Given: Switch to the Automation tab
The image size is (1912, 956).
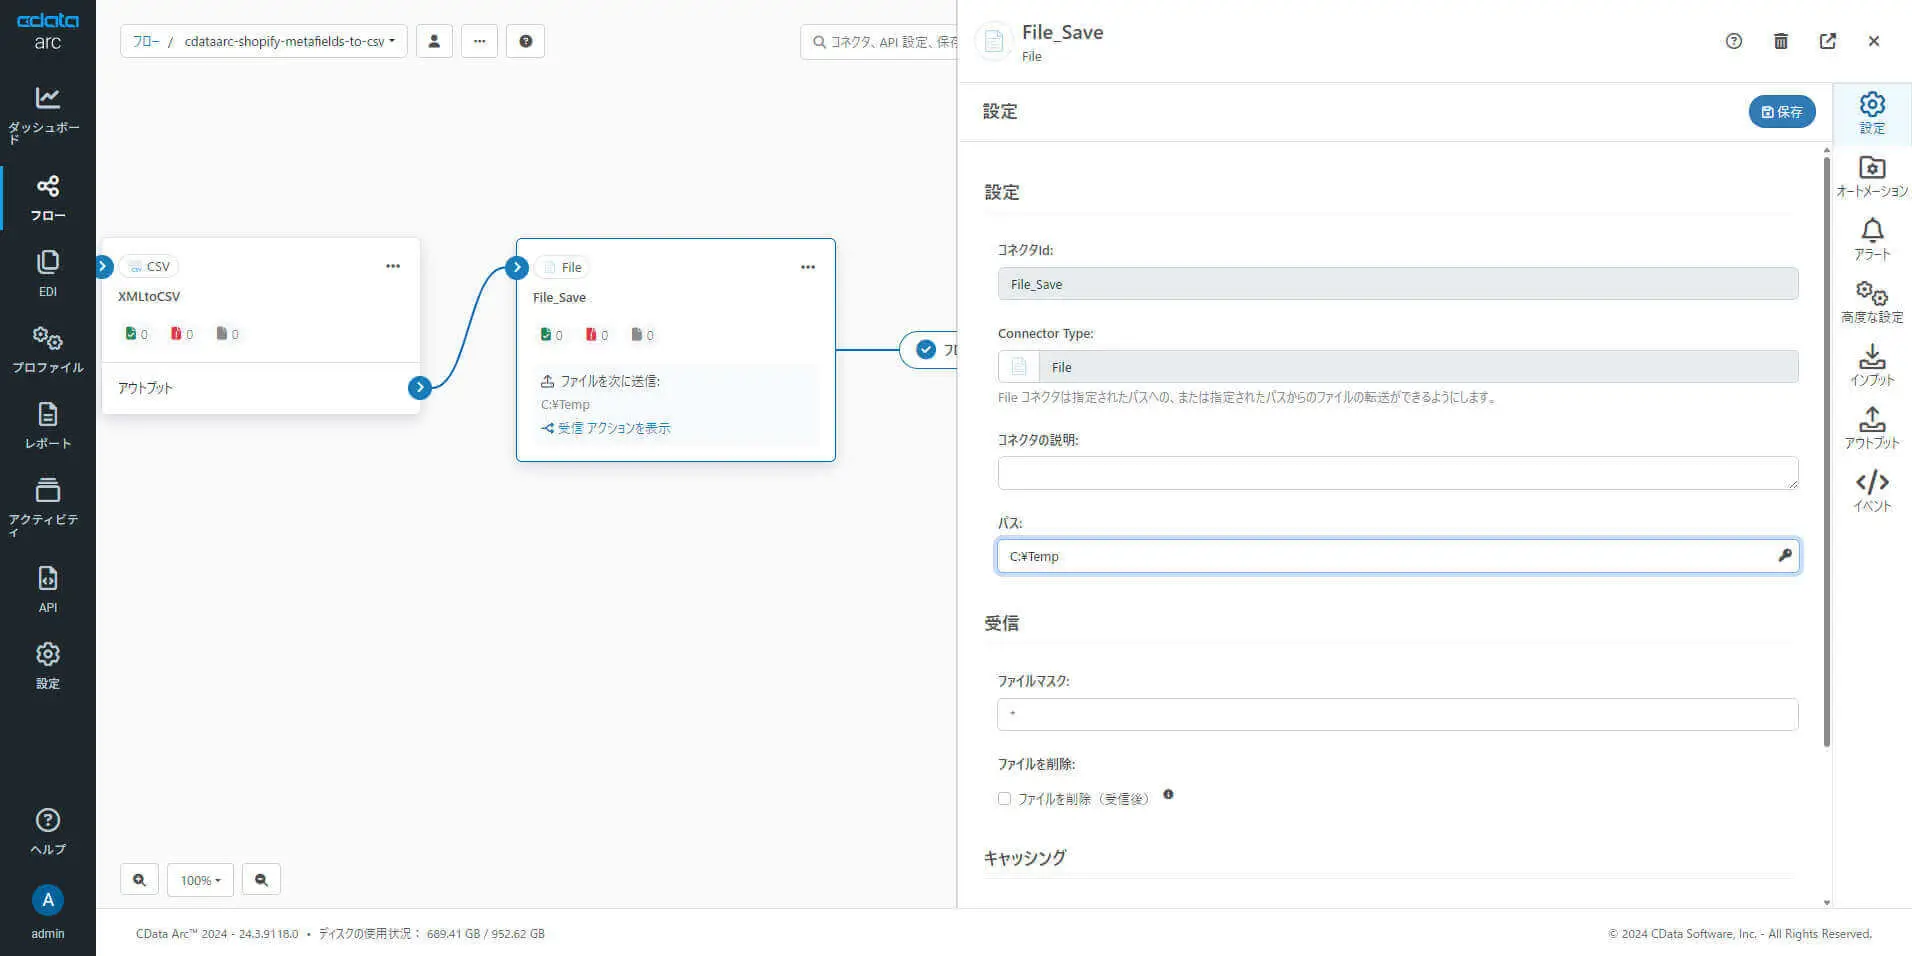Looking at the screenshot, I should pyautogui.click(x=1871, y=176).
